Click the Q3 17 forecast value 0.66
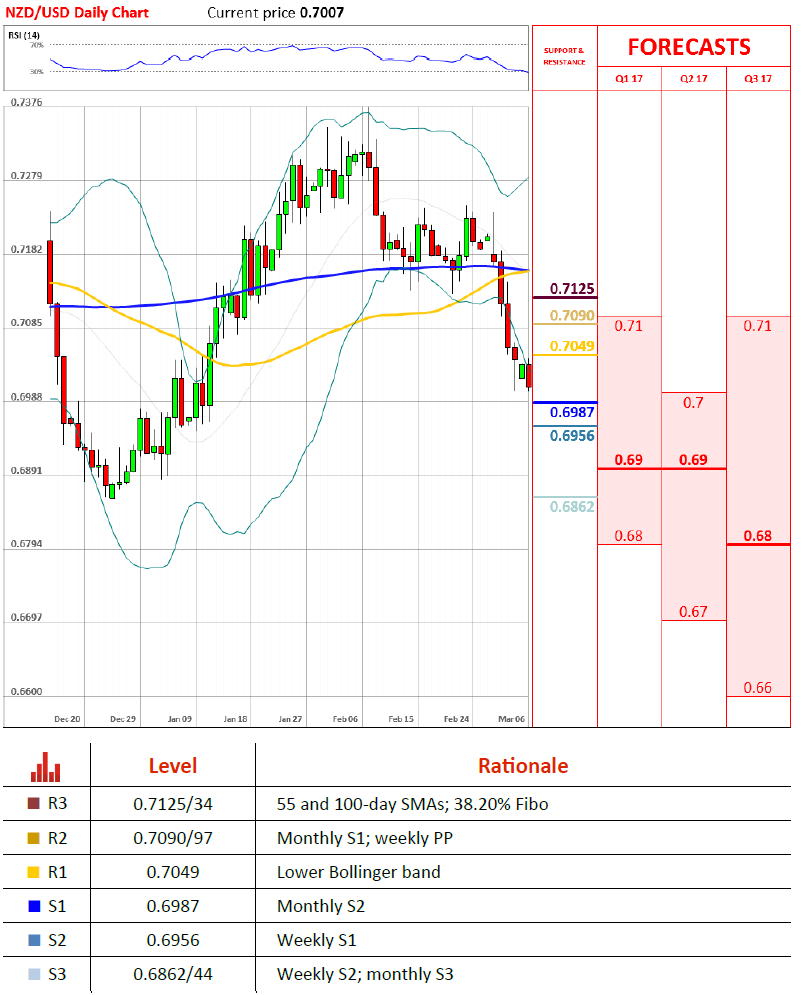 [758, 687]
